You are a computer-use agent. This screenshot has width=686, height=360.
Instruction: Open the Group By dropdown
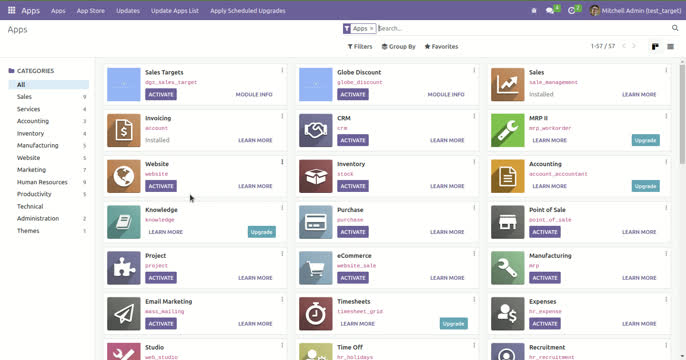399,46
